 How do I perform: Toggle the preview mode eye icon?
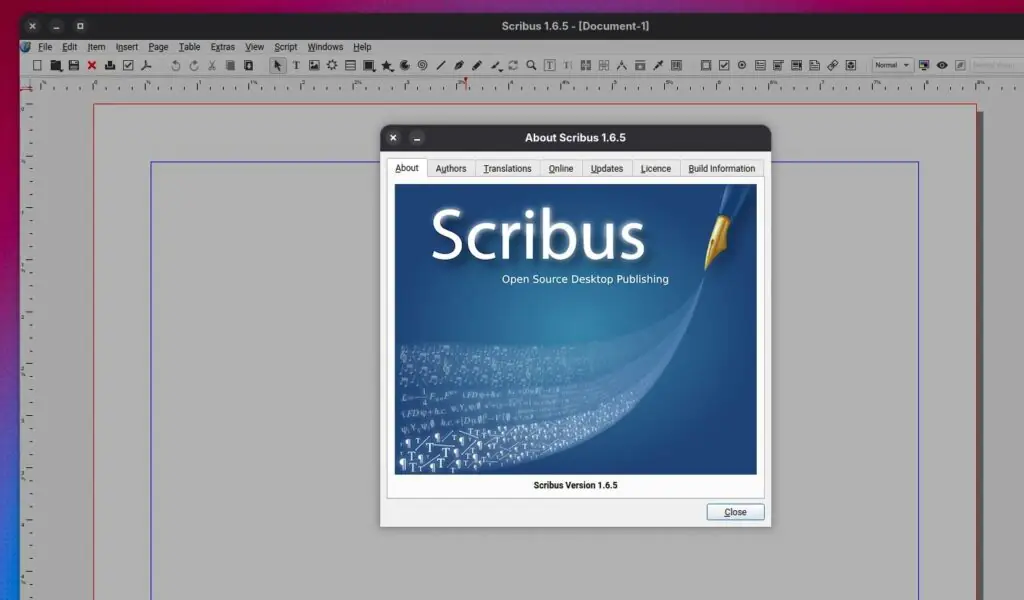point(941,64)
